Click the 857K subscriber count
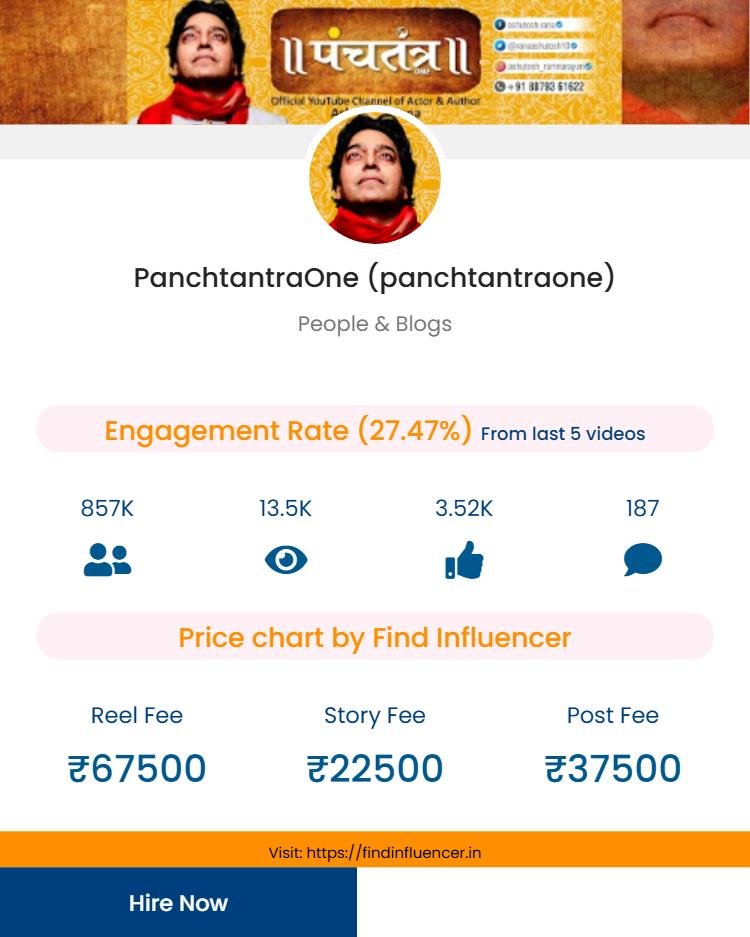750x937 pixels. point(108,508)
